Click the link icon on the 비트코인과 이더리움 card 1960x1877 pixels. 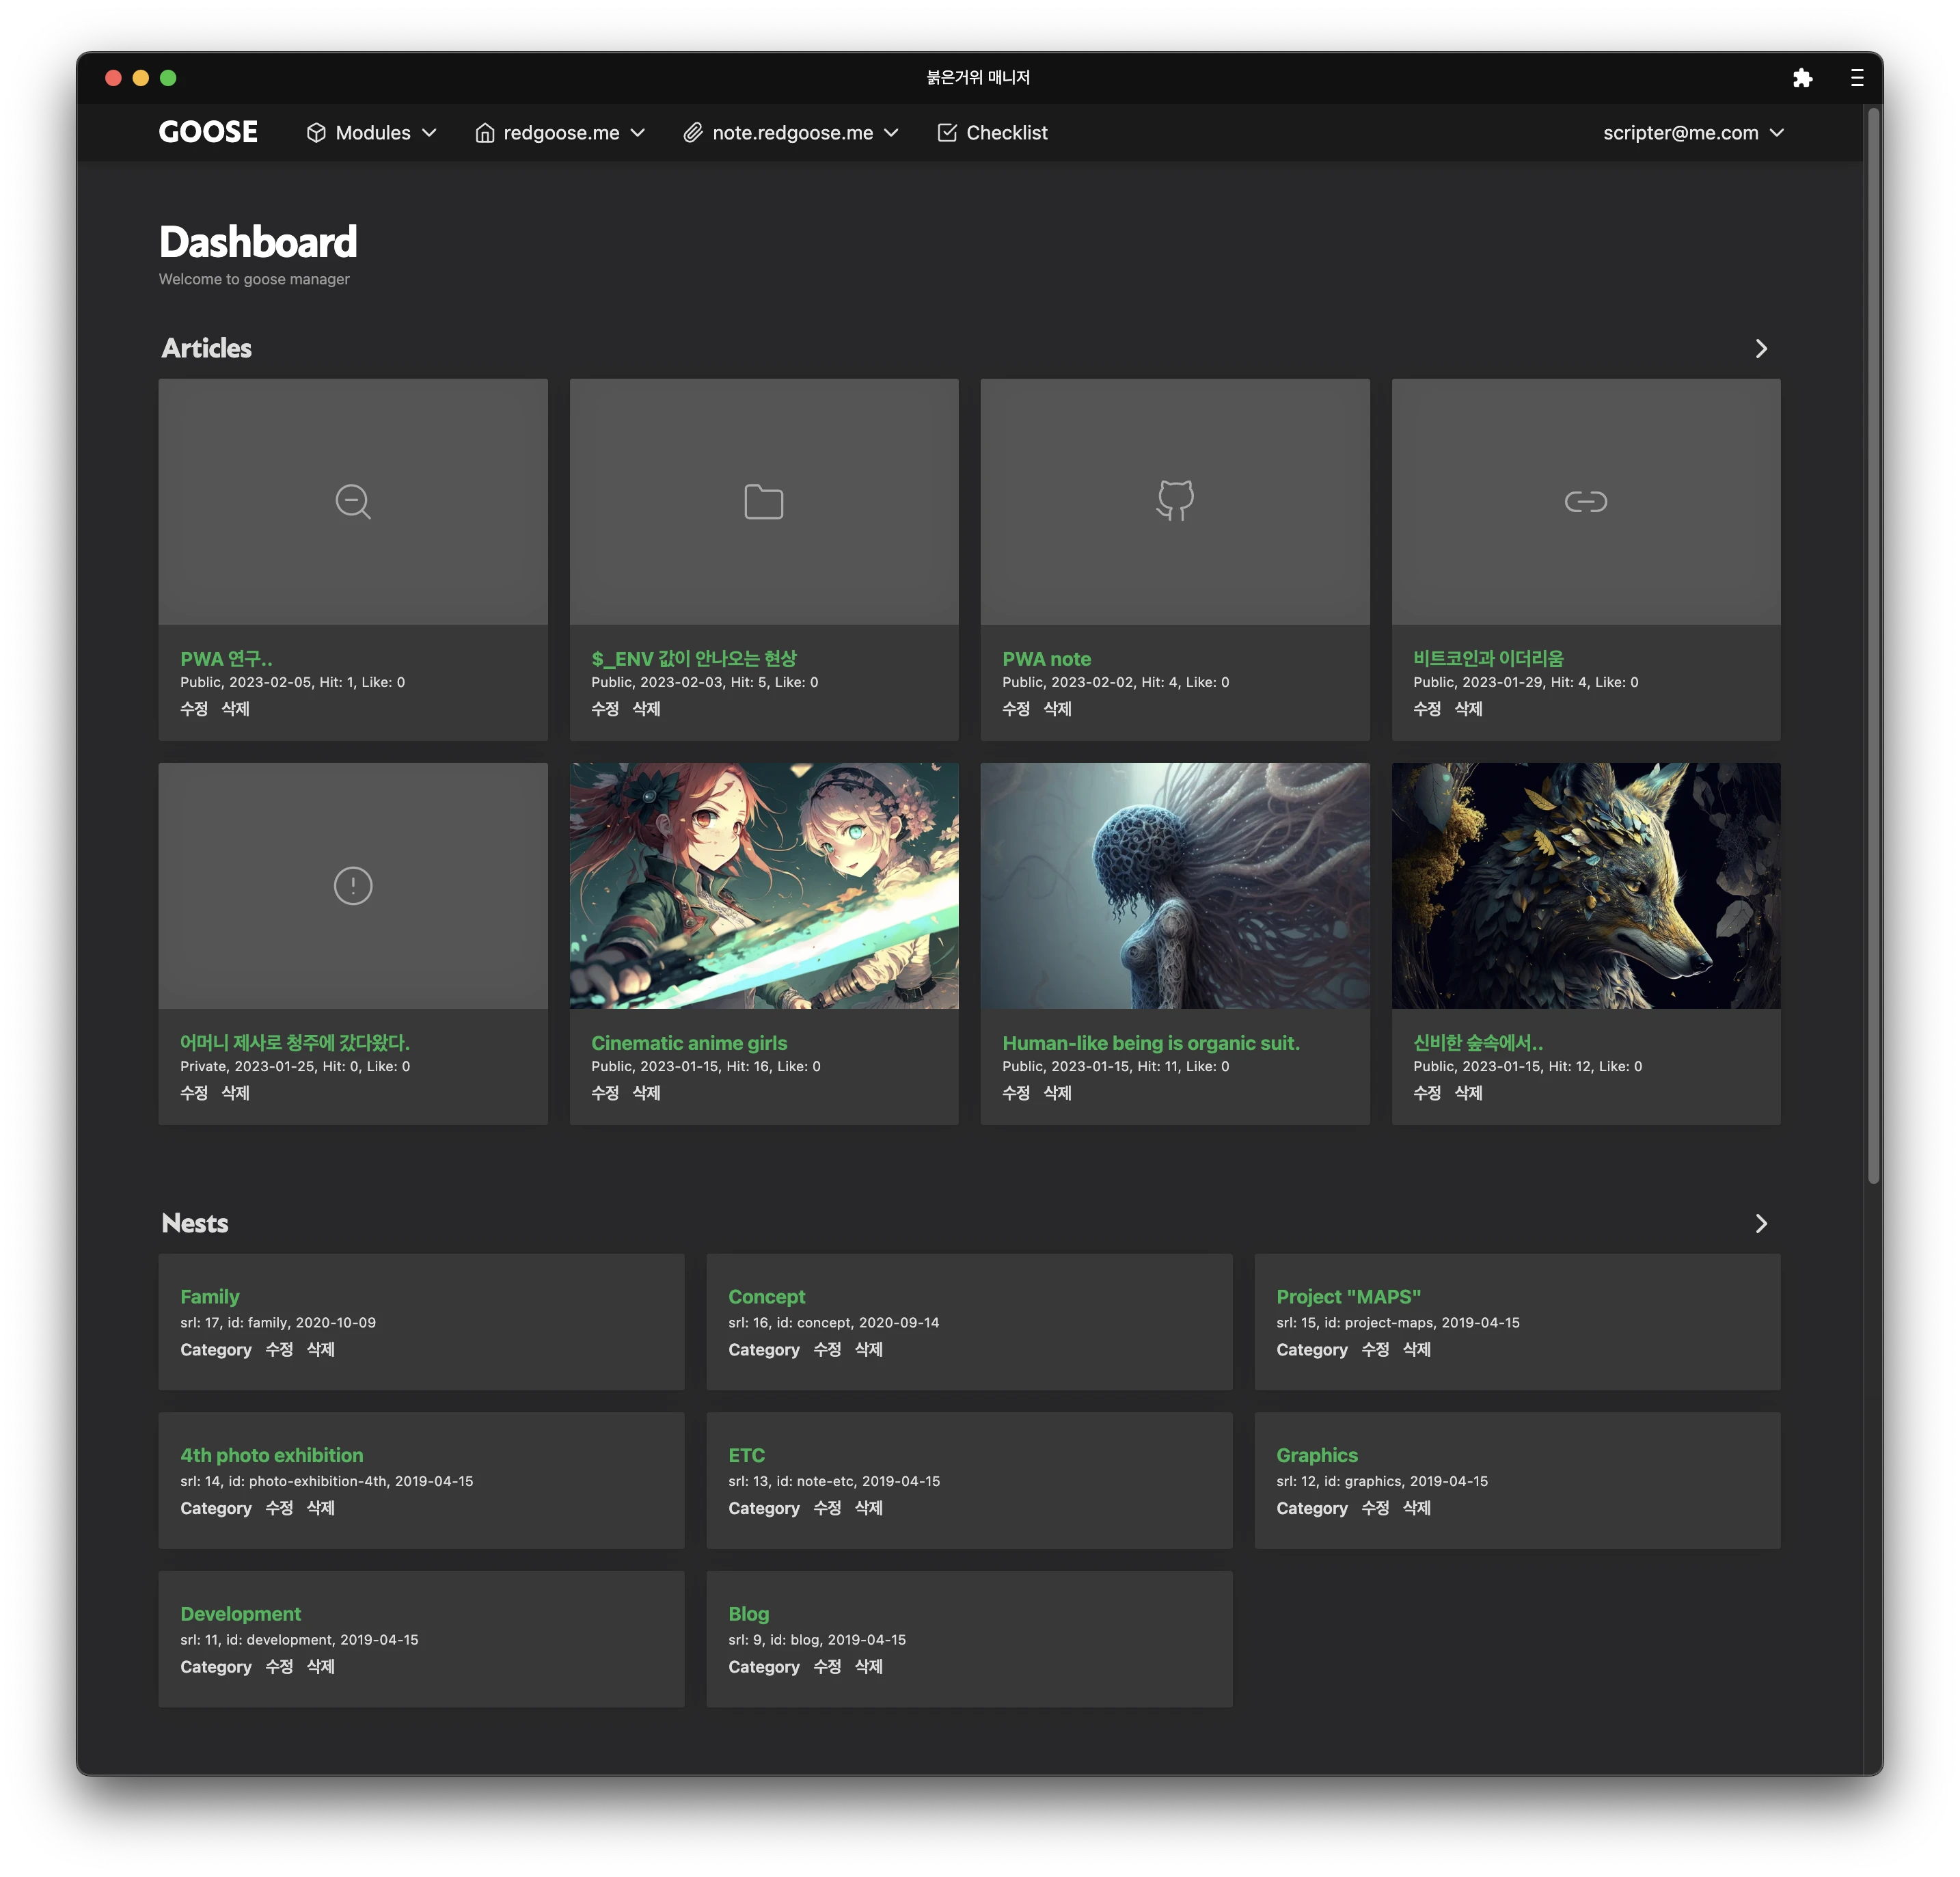coord(1586,501)
